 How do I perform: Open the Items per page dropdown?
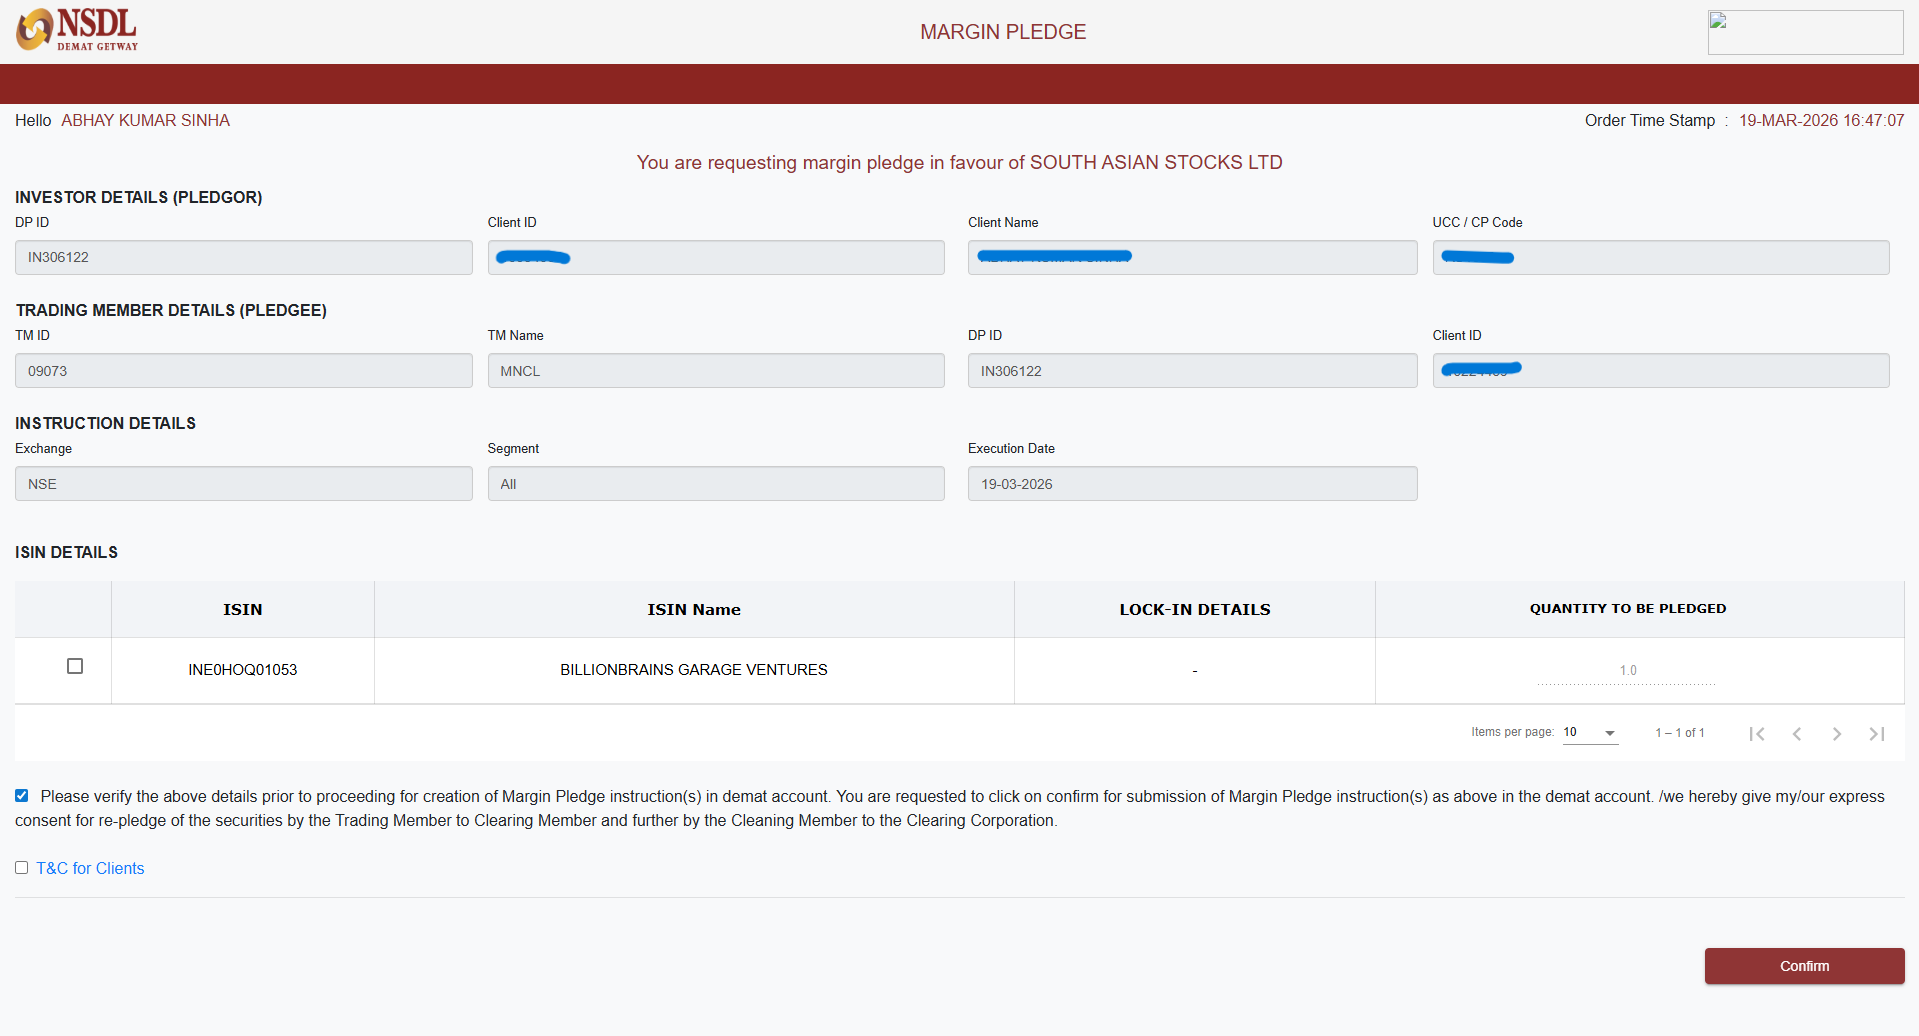click(1590, 733)
